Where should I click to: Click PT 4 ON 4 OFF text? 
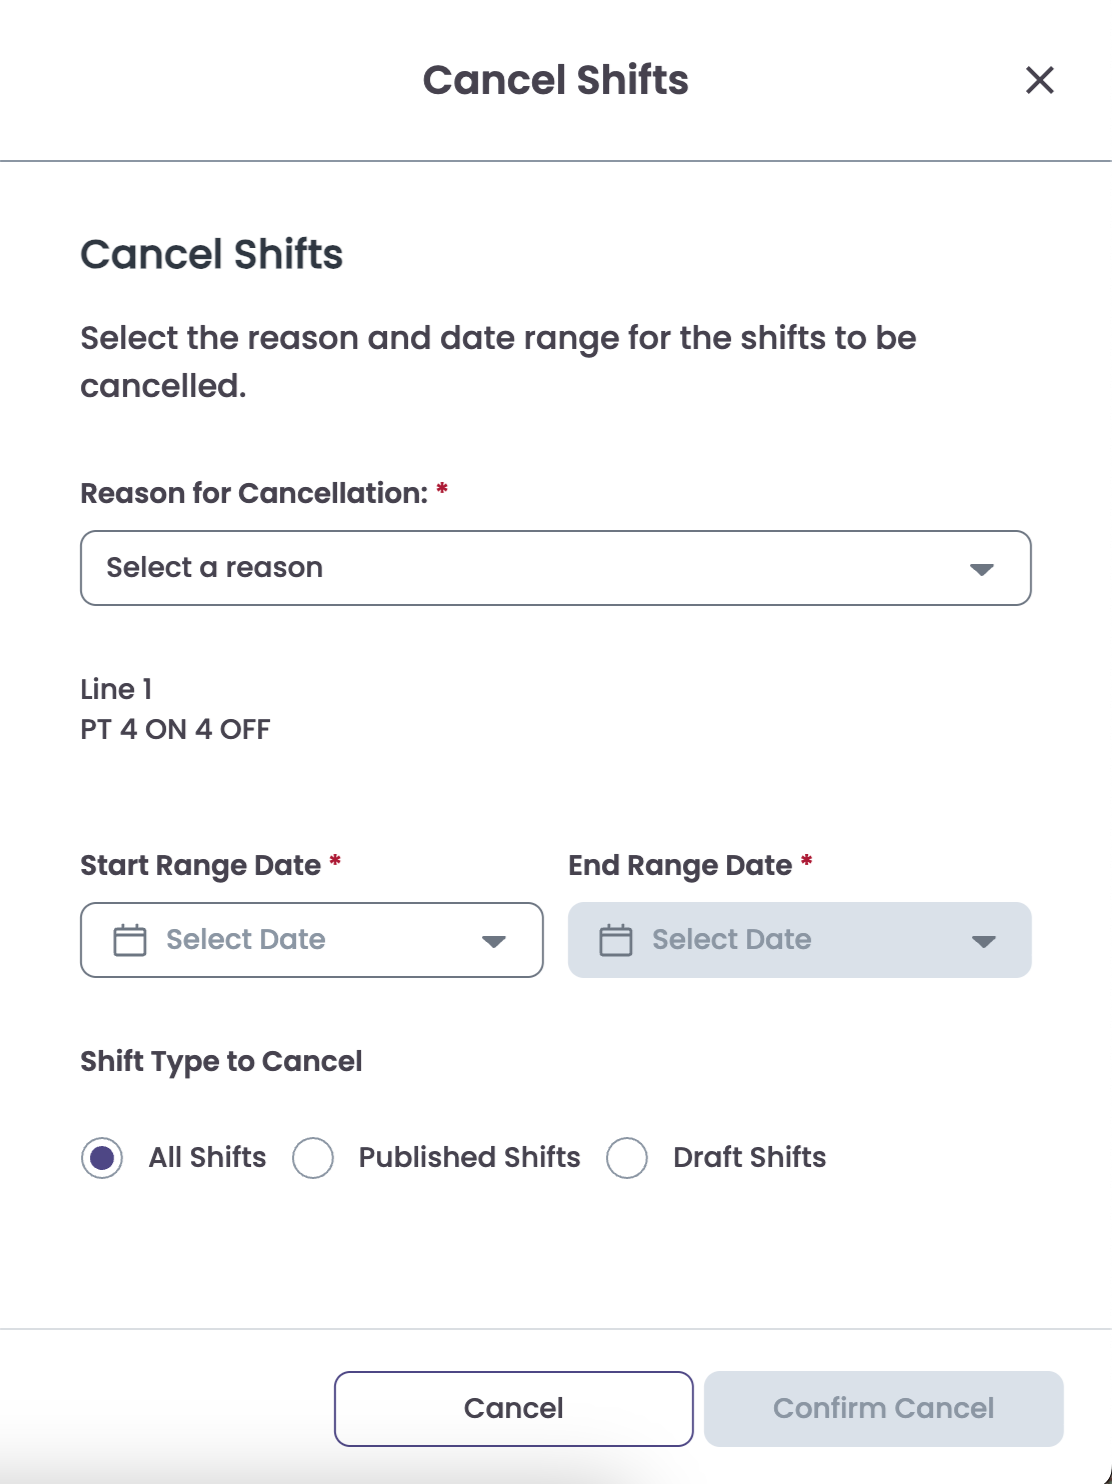175,729
